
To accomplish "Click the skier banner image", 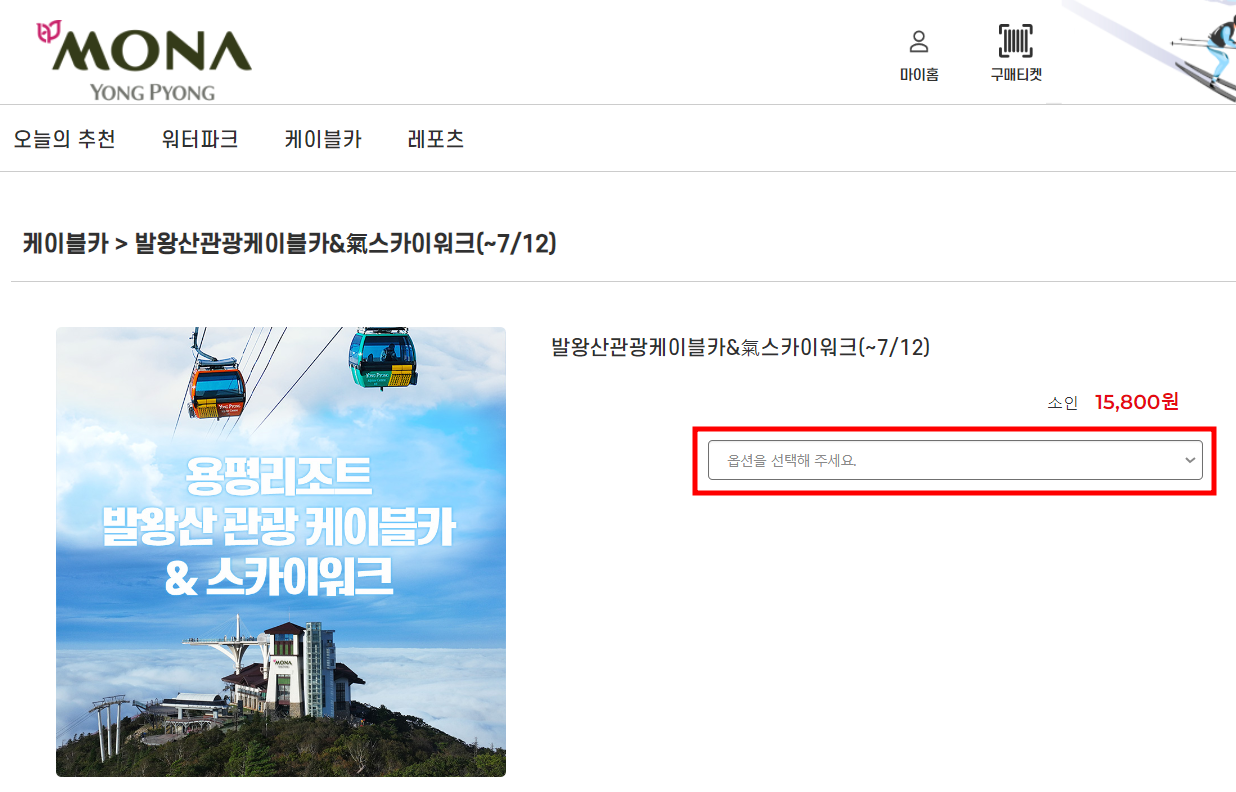I will pos(1150,50).
